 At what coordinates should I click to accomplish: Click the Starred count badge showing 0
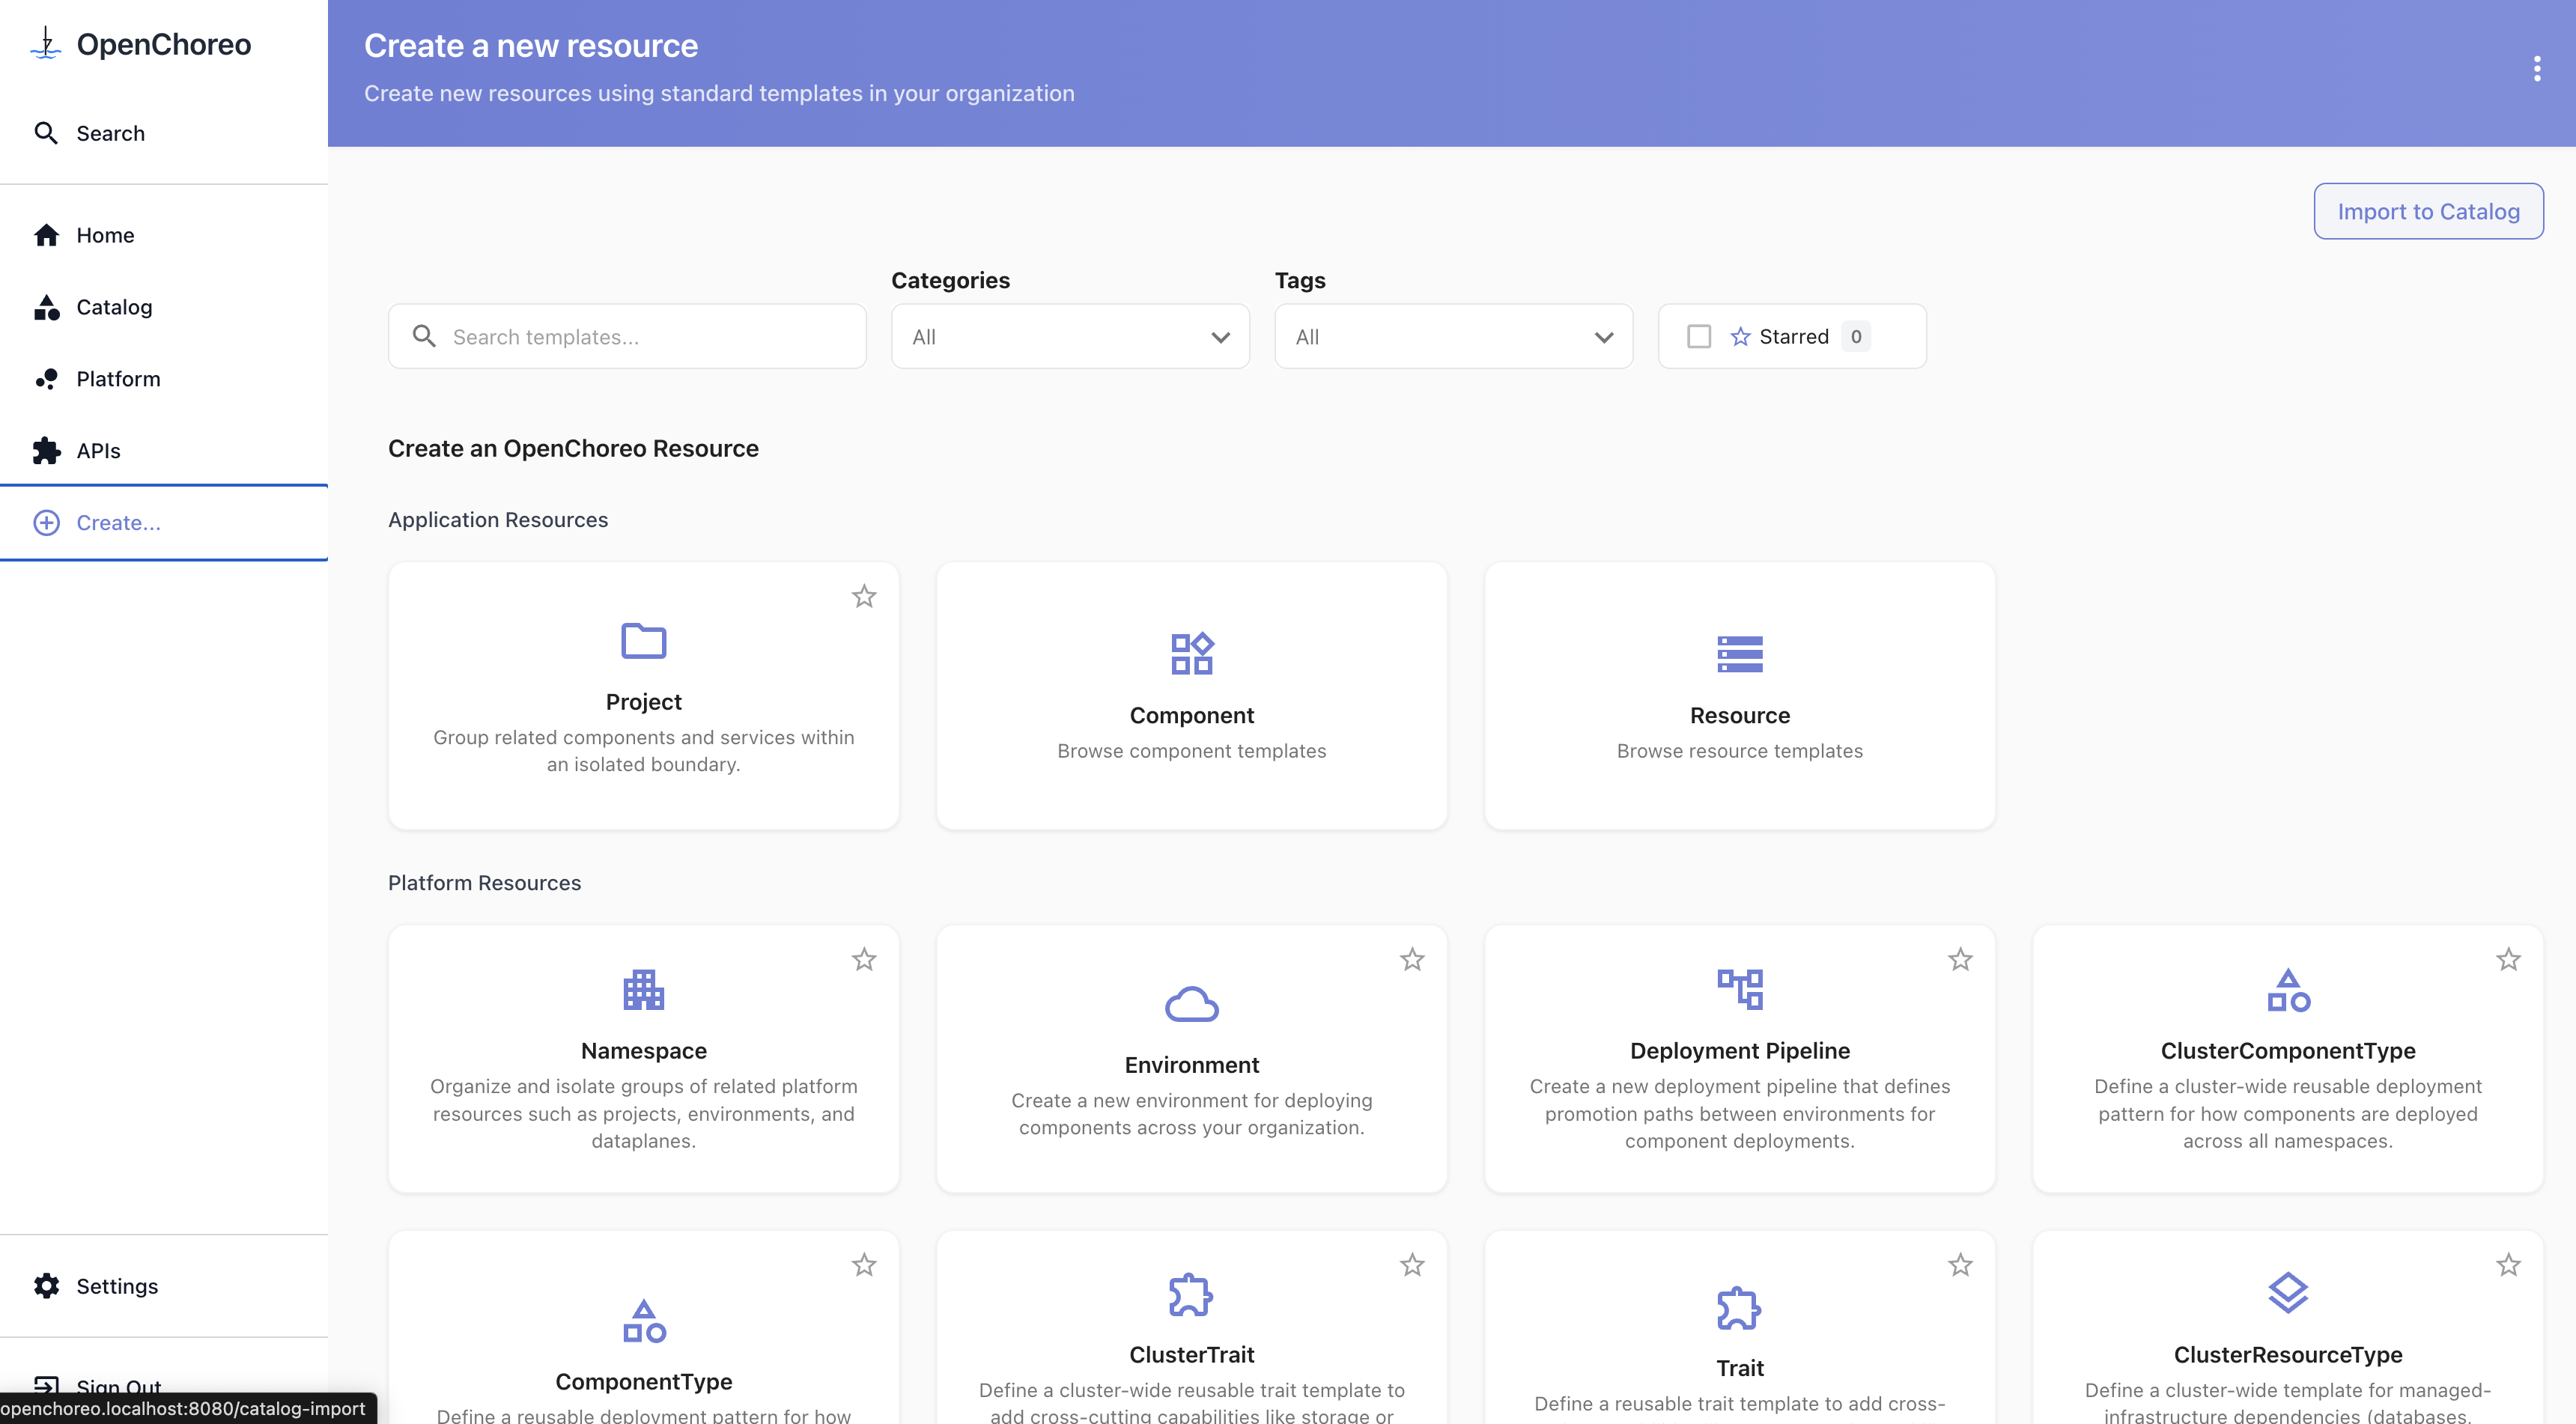1856,336
